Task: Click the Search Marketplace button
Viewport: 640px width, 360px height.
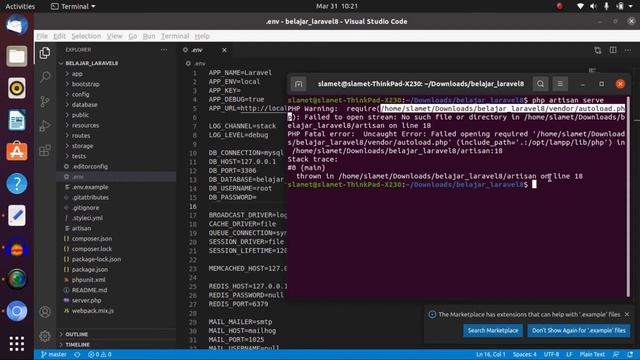Action: (x=493, y=330)
